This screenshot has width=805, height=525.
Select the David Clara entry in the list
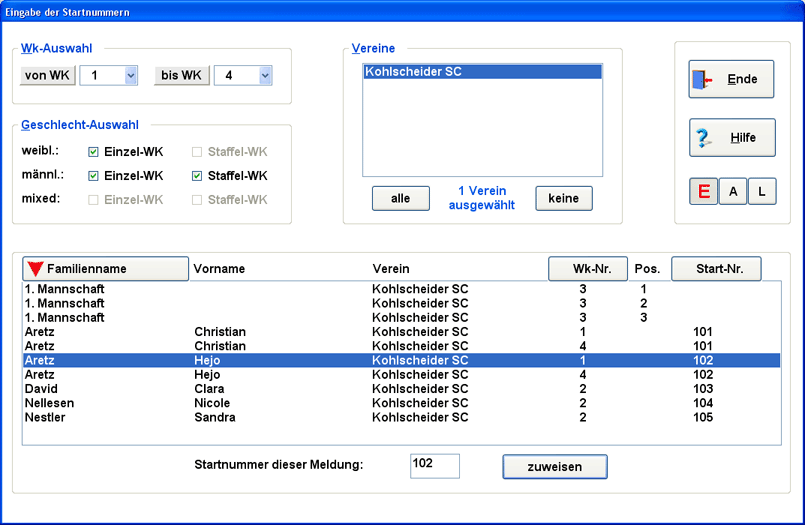click(400, 389)
